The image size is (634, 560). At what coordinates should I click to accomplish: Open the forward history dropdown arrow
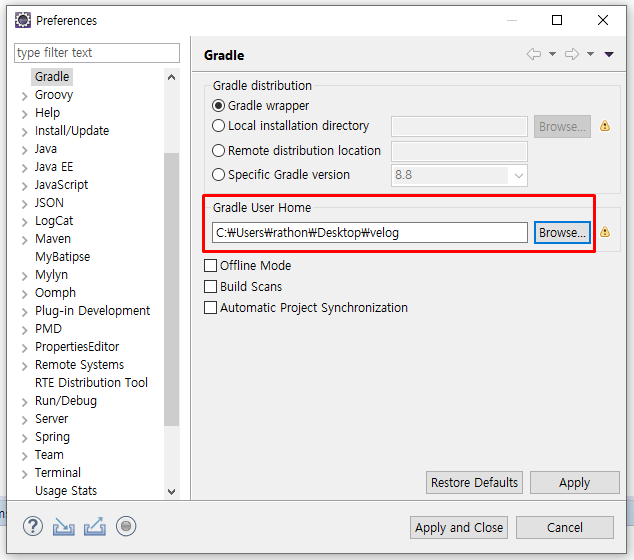pos(590,54)
